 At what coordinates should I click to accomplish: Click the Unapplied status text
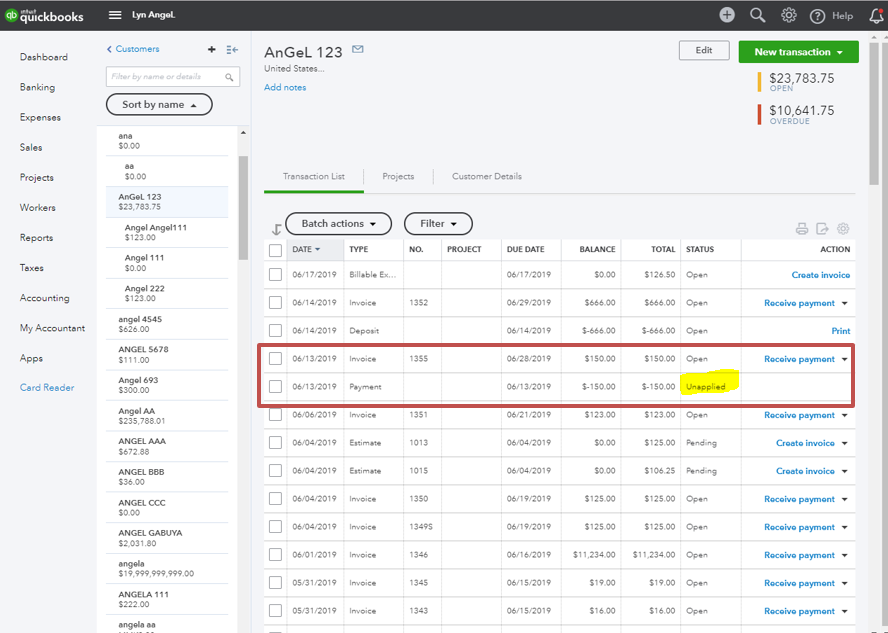(706, 387)
